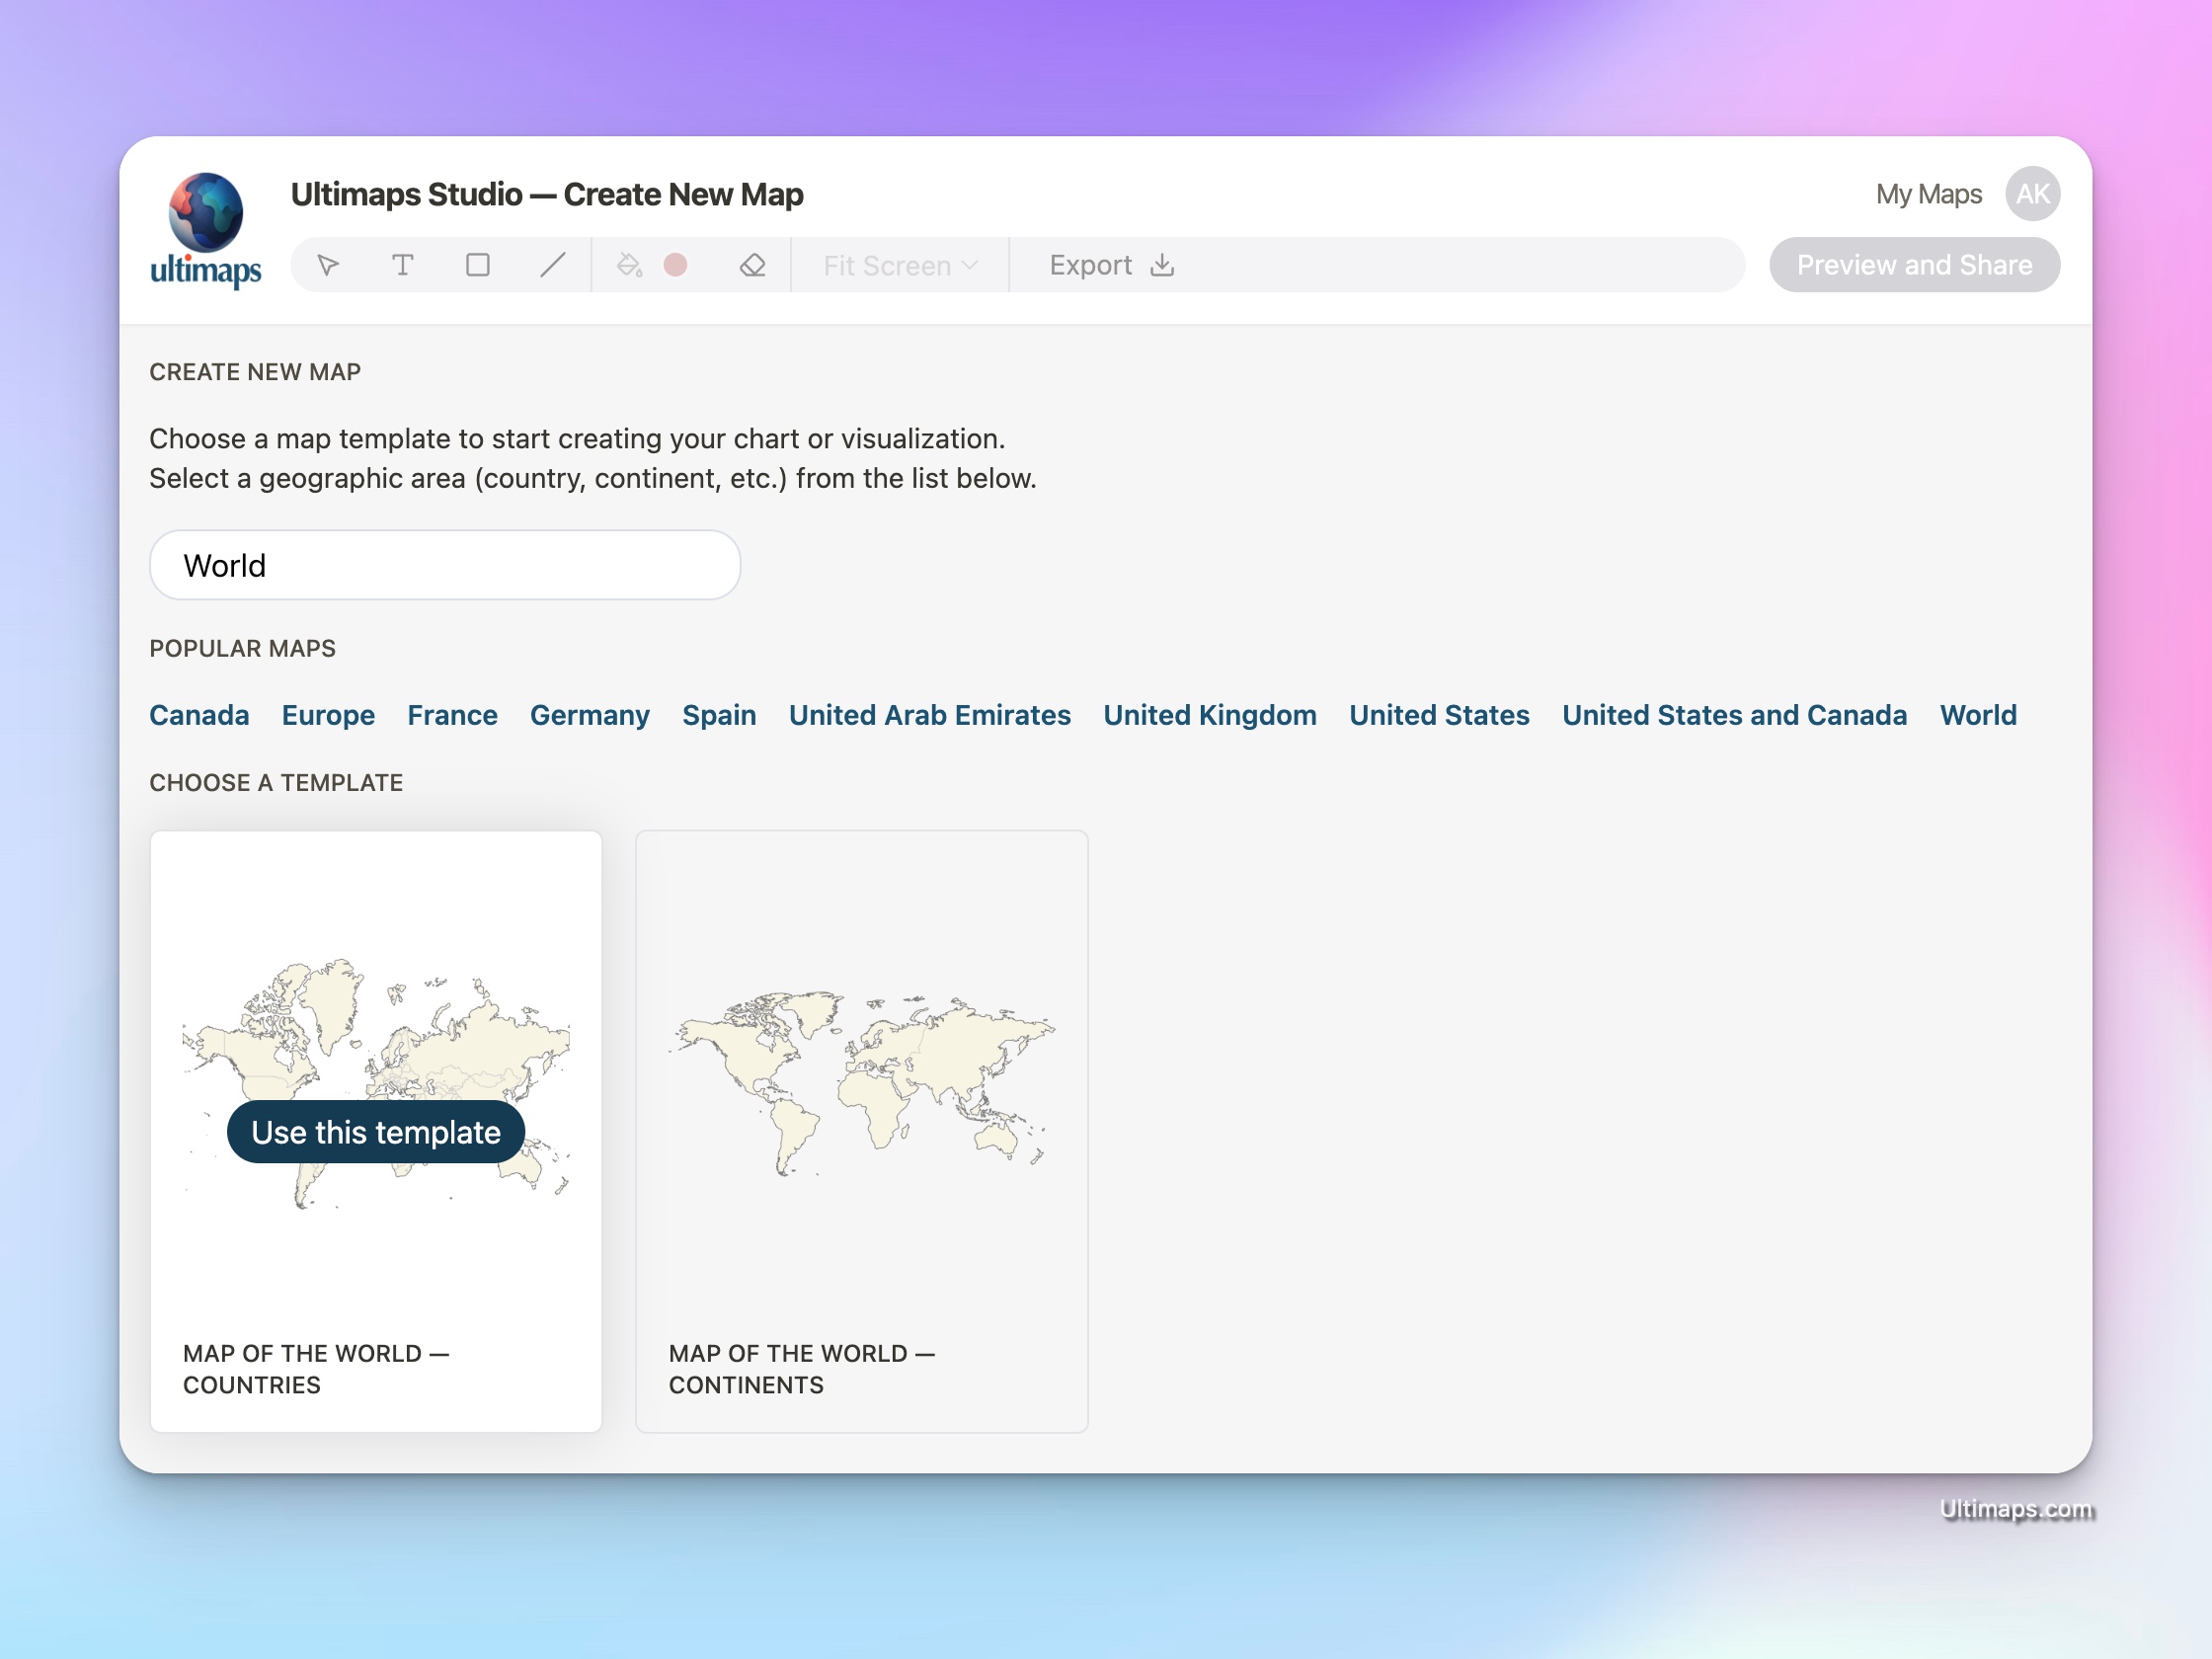
Task: Select the text tool
Action: 402,265
